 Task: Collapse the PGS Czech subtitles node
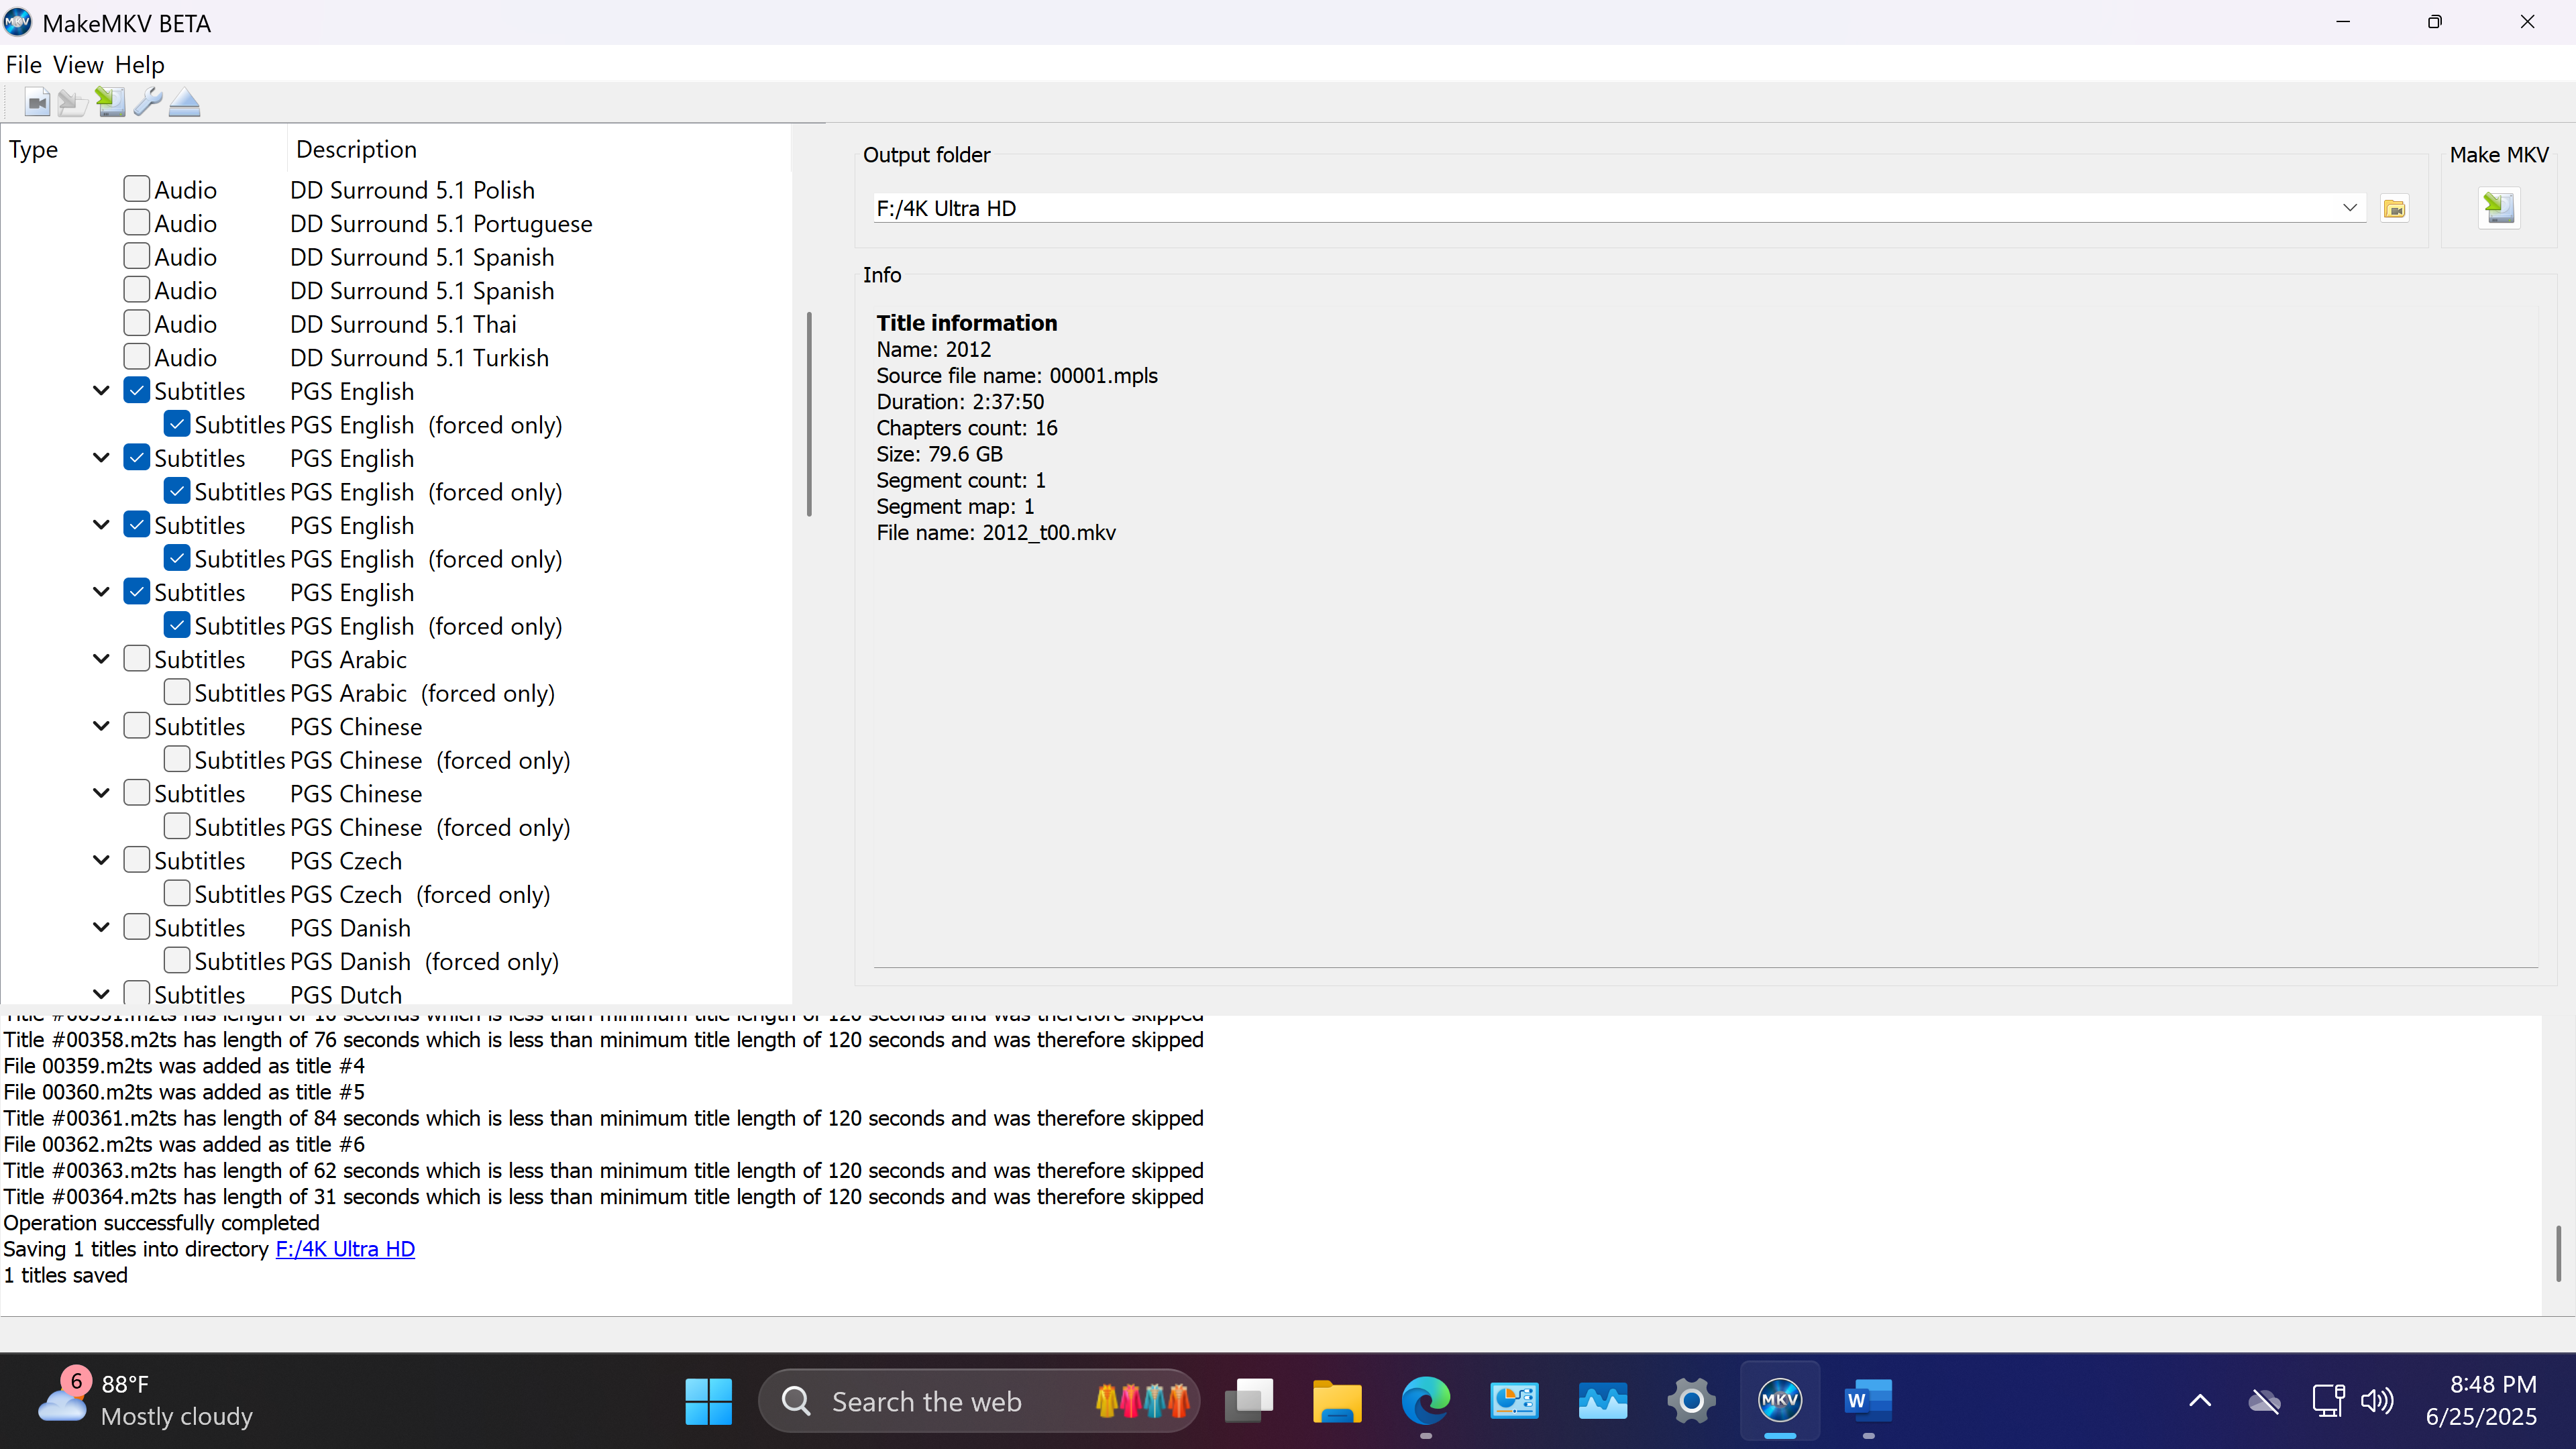101,860
